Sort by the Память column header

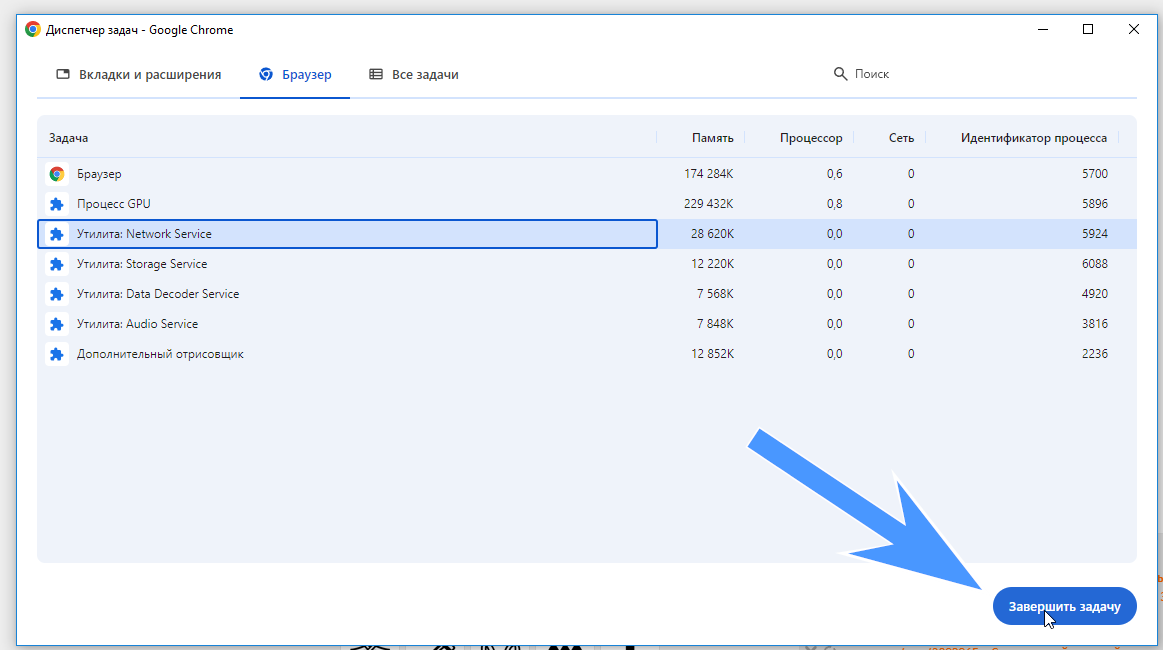click(x=712, y=138)
